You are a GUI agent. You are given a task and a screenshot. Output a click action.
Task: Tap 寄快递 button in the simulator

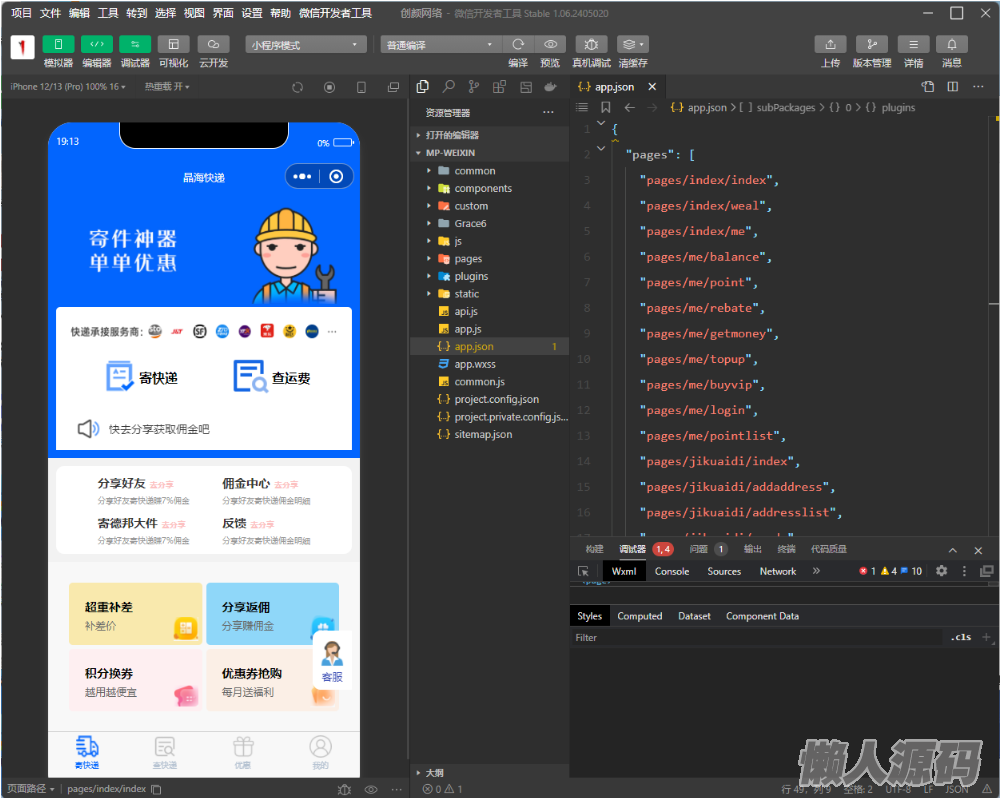(x=142, y=377)
